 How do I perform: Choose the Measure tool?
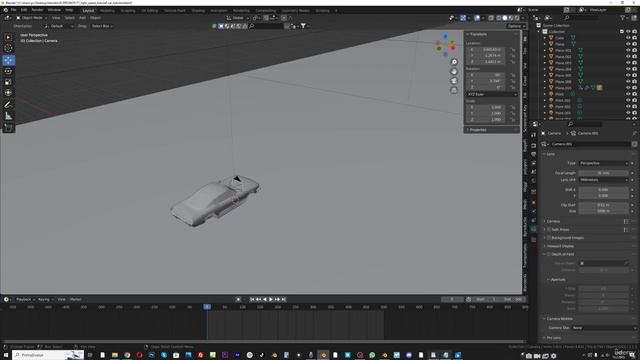[x=8, y=116]
